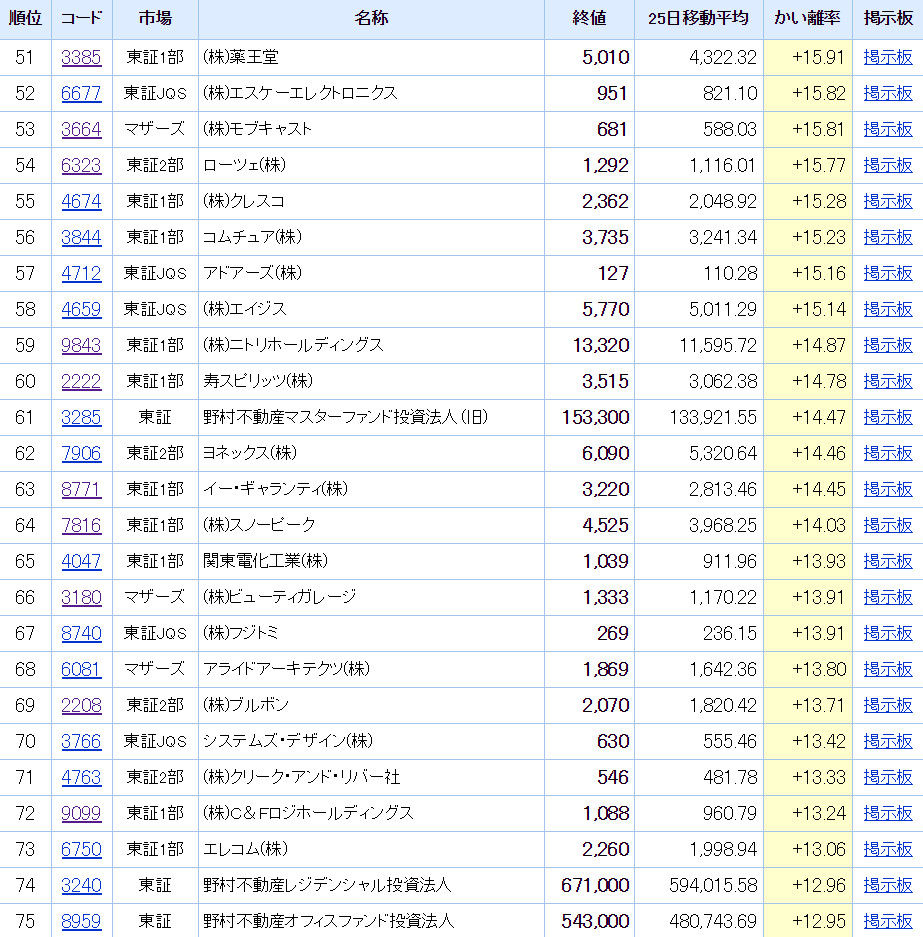This screenshot has width=923, height=937.
Task: Open stock code 3766 link
Action: click(x=81, y=741)
